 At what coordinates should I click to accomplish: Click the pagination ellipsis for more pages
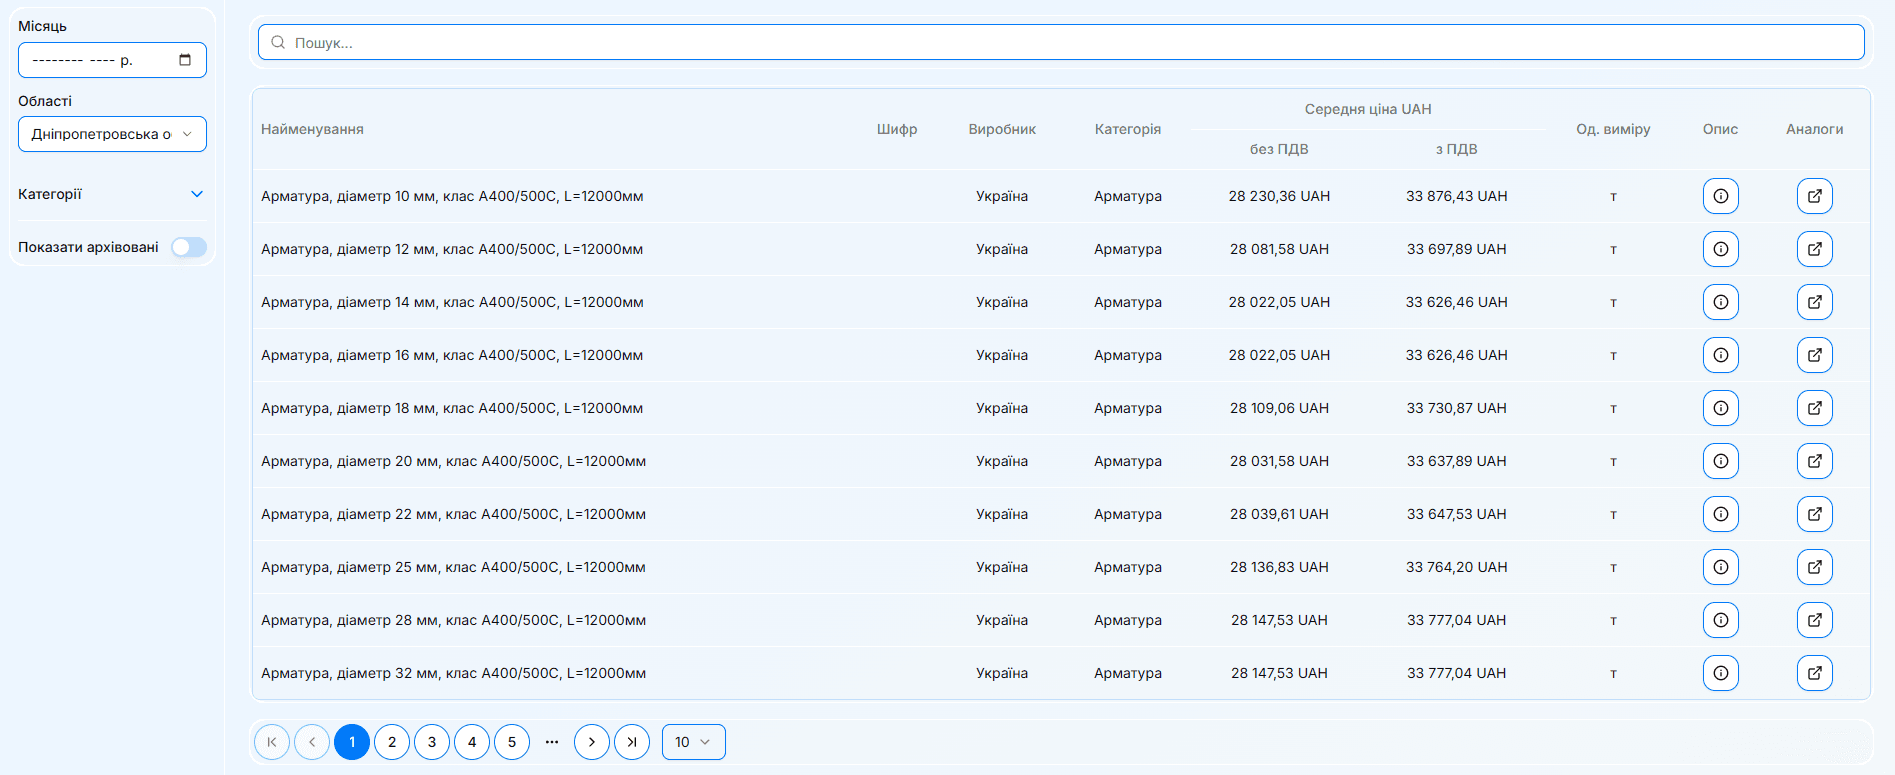pyautogui.click(x=552, y=742)
